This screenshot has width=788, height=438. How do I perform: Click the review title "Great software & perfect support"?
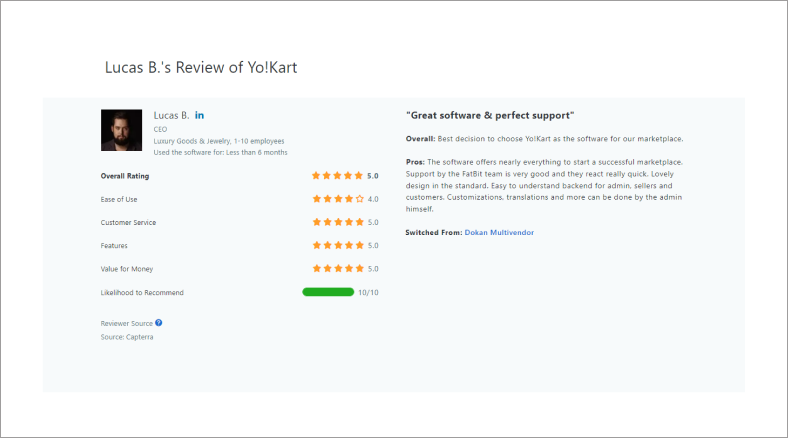tap(490, 116)
